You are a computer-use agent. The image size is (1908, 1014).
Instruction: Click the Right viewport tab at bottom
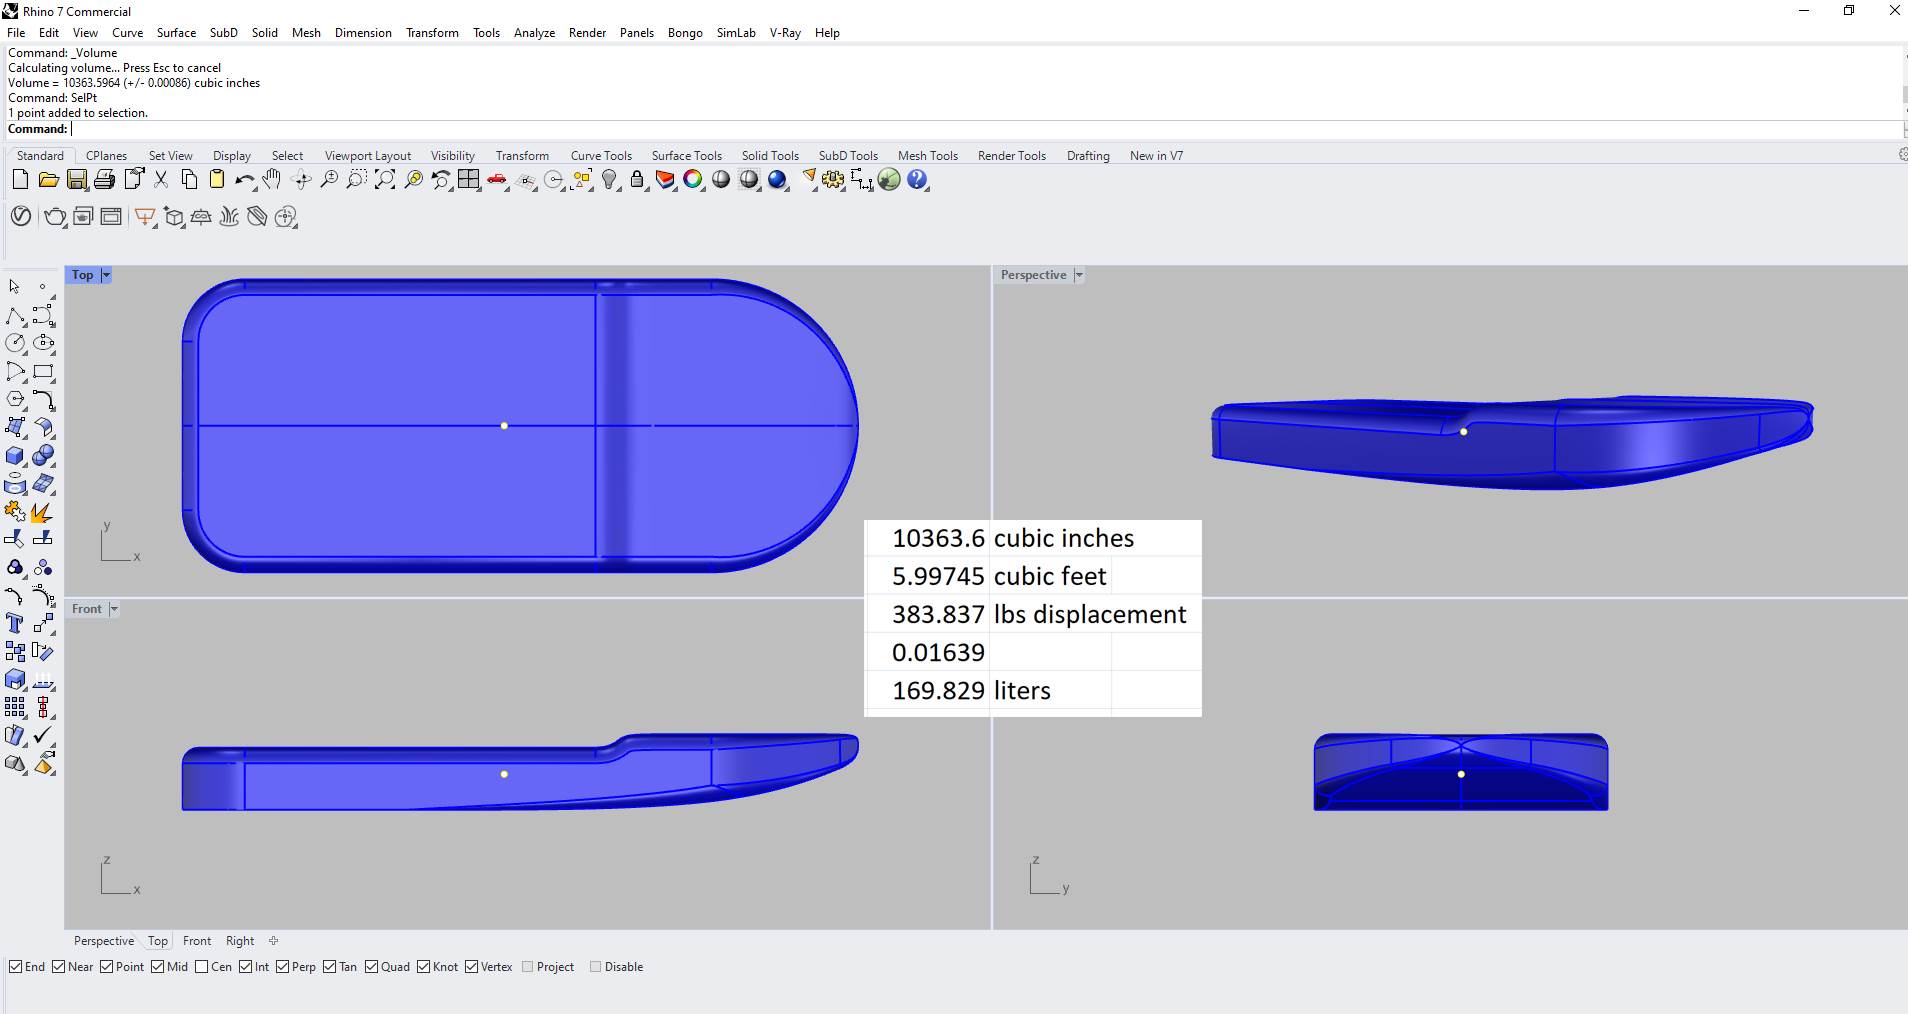240,941
